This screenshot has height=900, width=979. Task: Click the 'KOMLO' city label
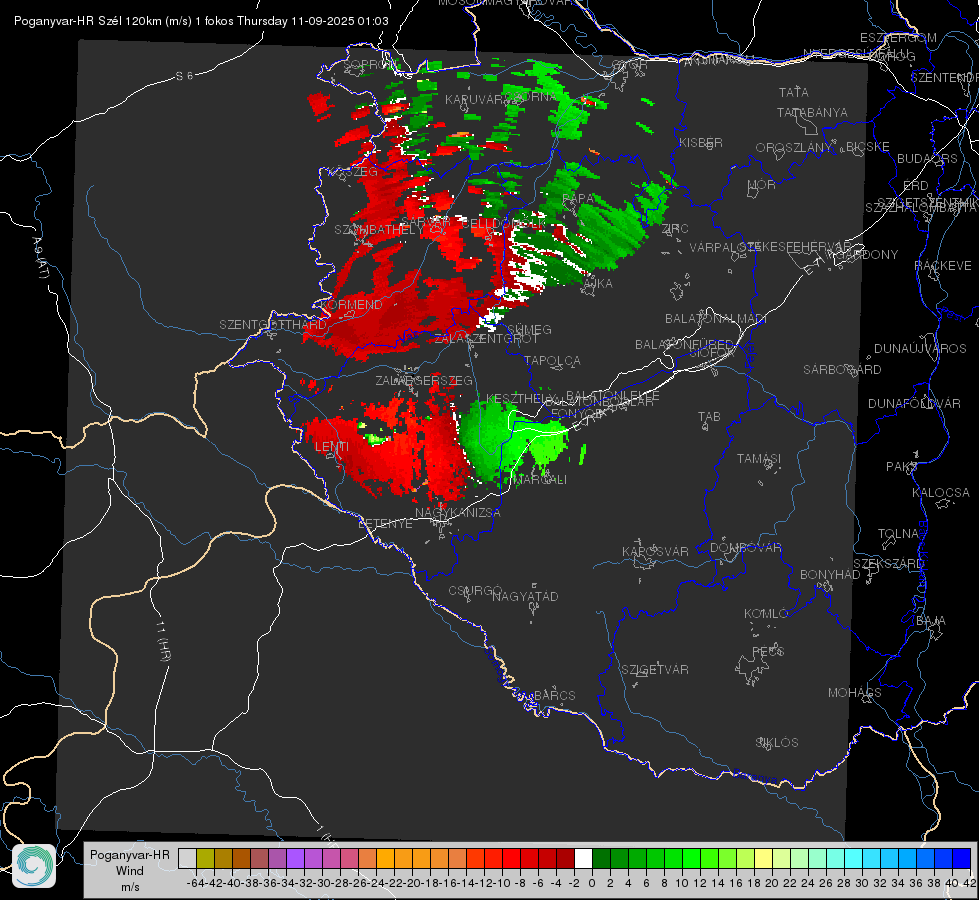[766, 614]
